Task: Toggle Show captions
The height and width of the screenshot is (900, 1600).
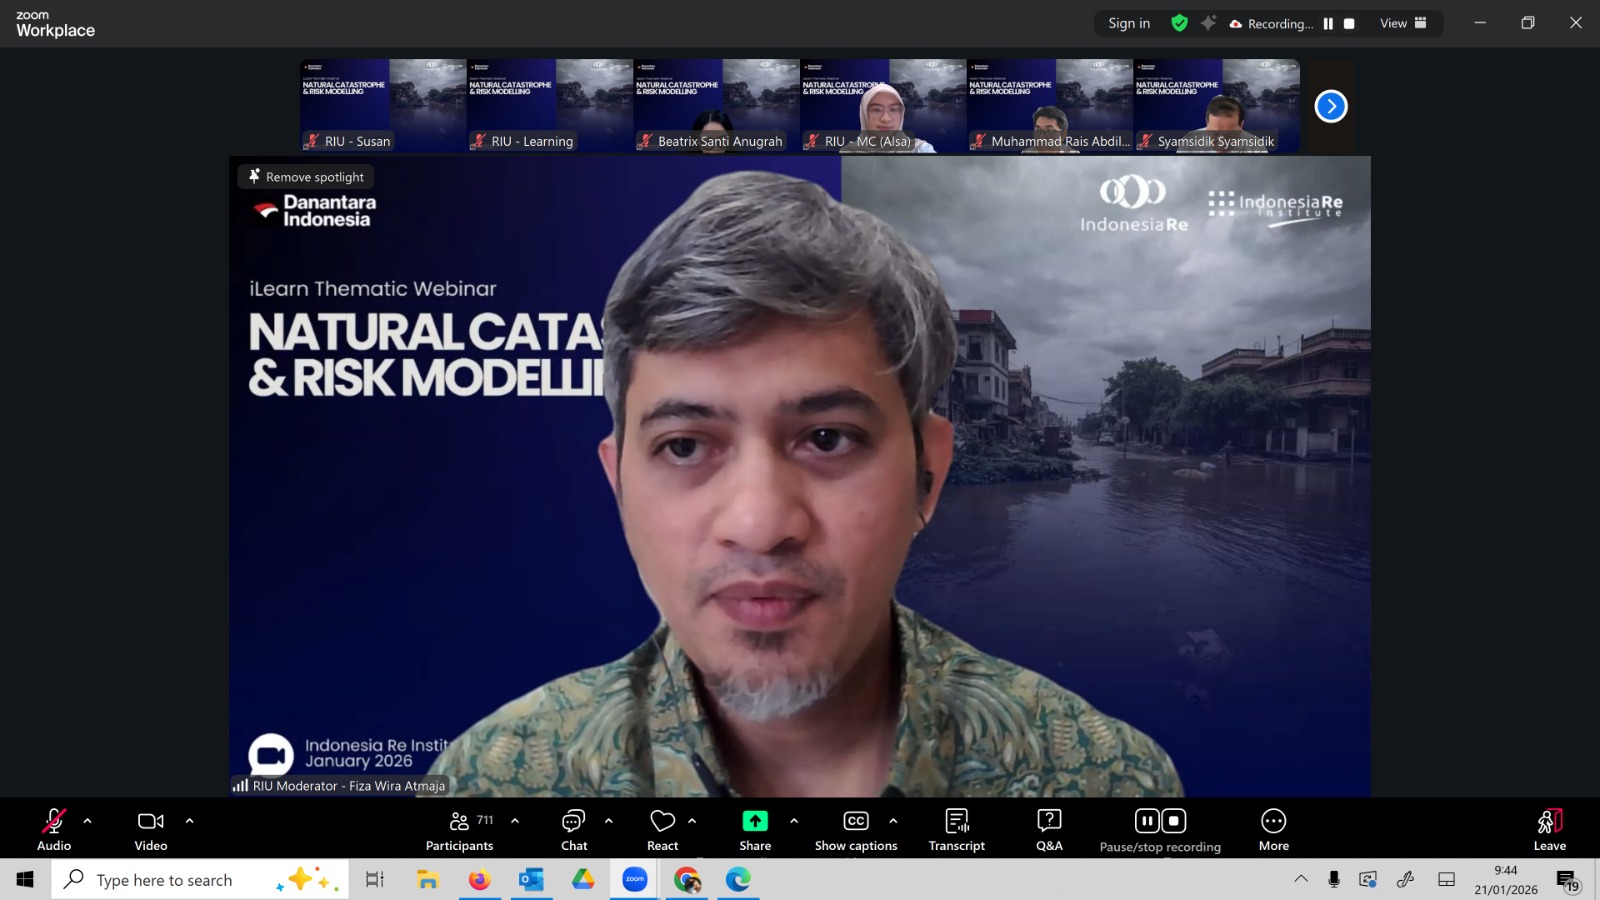Action: coord(856,829)
